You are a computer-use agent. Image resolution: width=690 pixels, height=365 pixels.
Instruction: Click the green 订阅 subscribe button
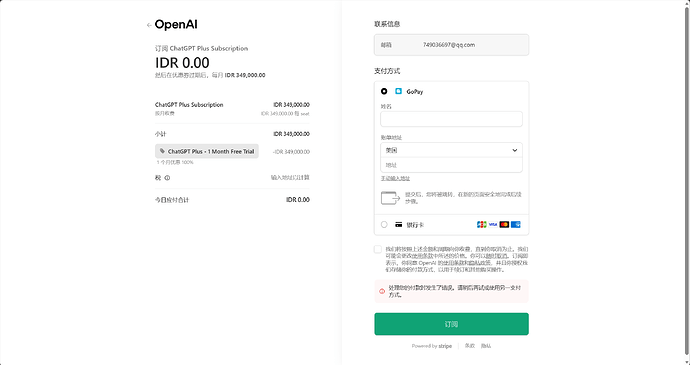click(x=451, y=324)
